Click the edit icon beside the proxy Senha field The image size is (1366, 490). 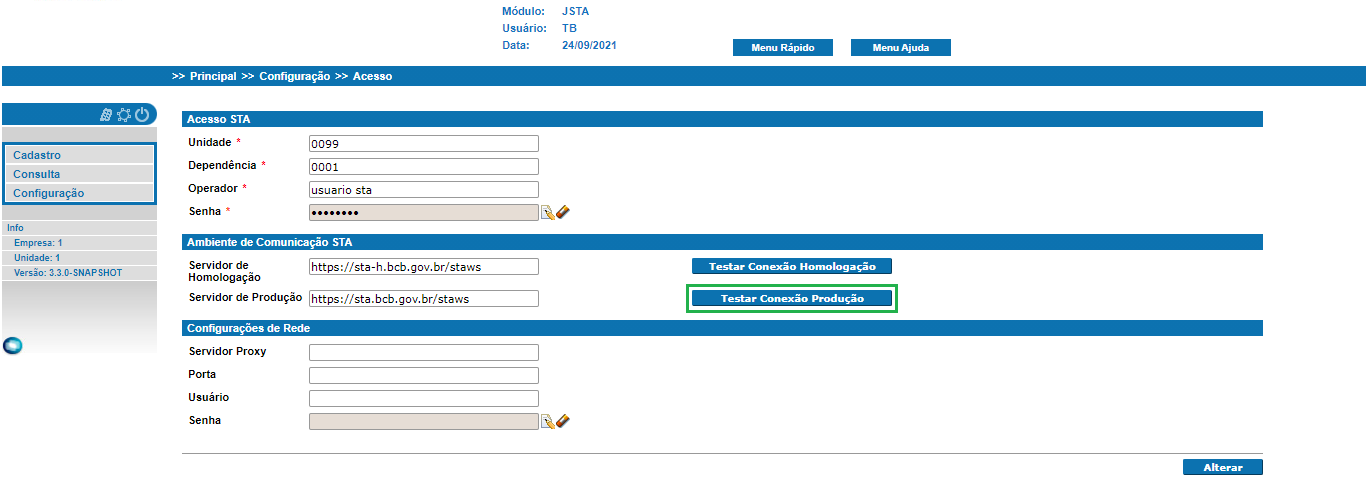[x=547, y=422]
